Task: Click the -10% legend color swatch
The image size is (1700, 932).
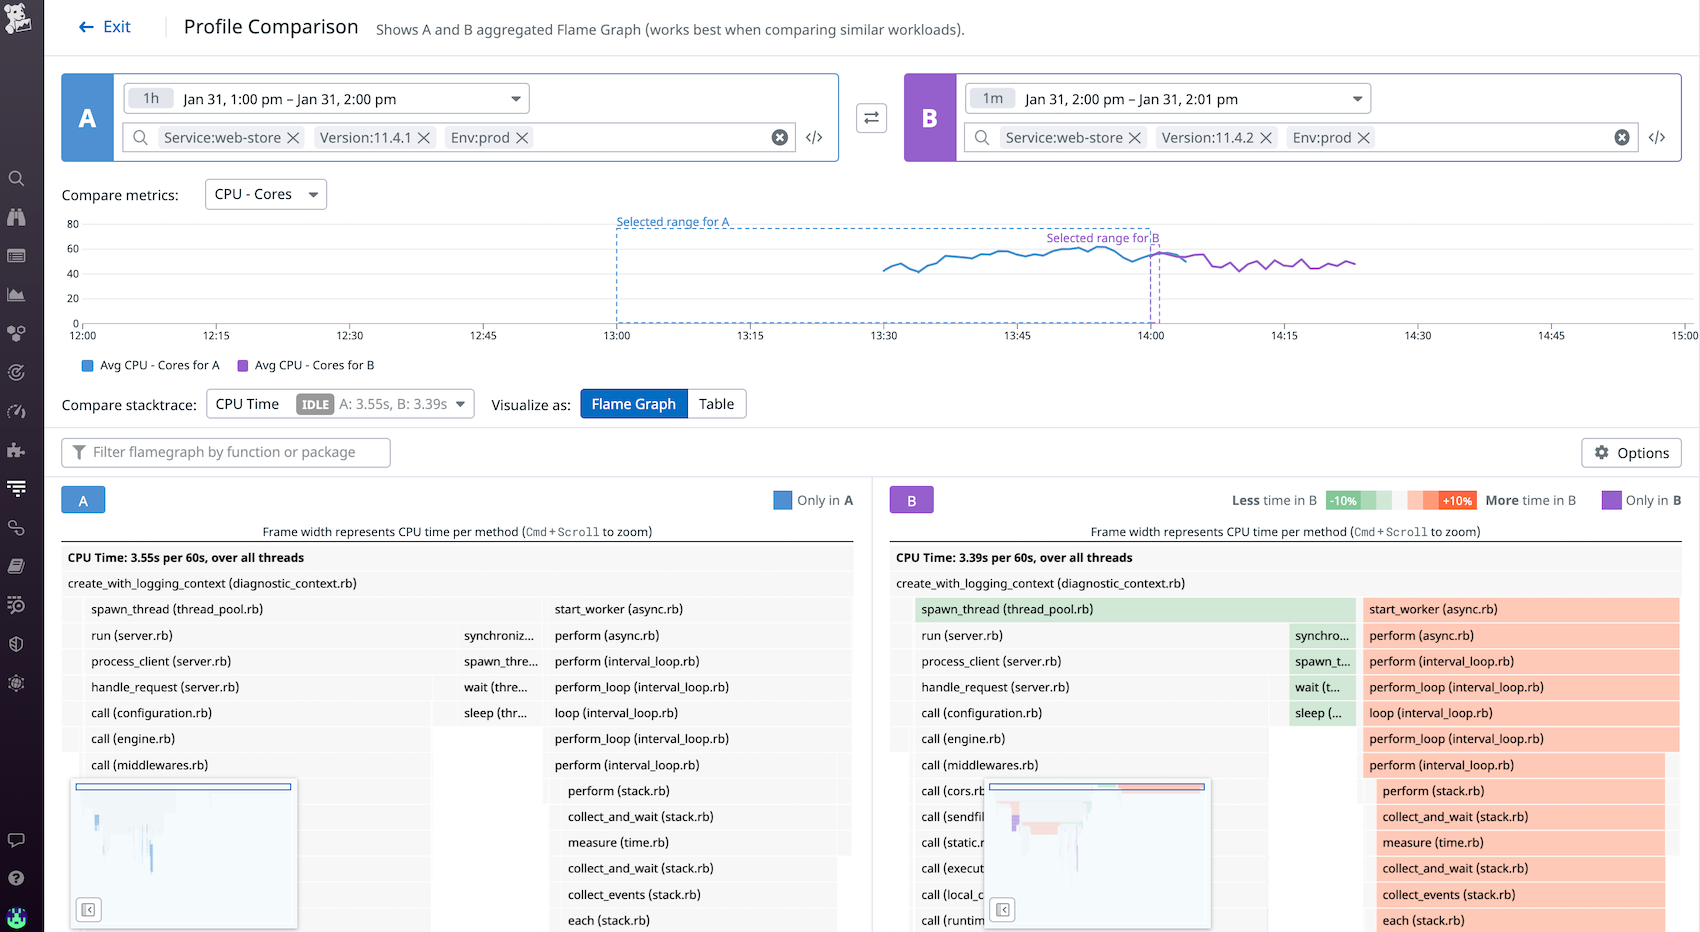Action: tap(1343, 501)
